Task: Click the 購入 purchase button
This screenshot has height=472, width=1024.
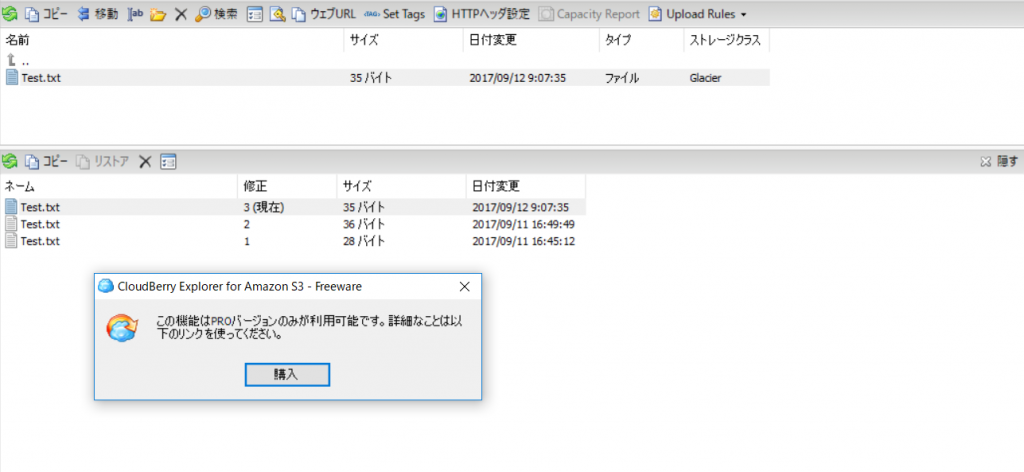Action: 287,375
